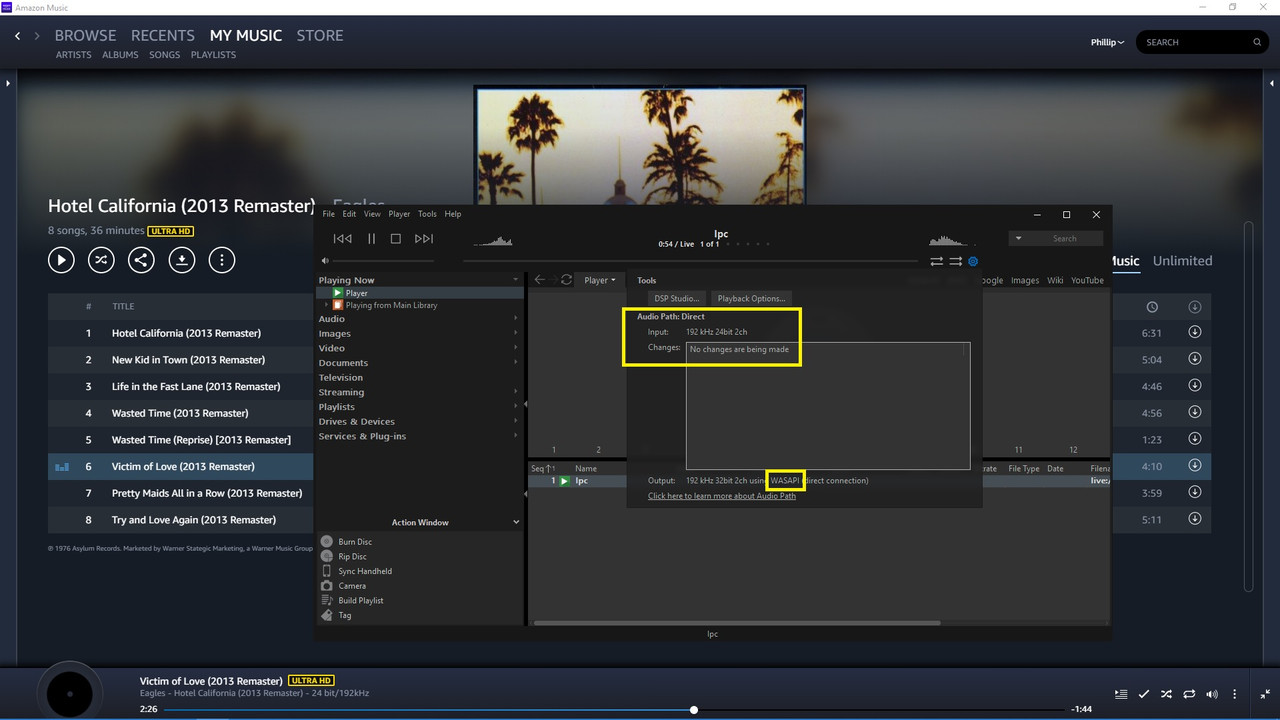The height and width of the screenshot is (720, 1280).
Task: Refresh the media player view
Action: coord(566,280)
